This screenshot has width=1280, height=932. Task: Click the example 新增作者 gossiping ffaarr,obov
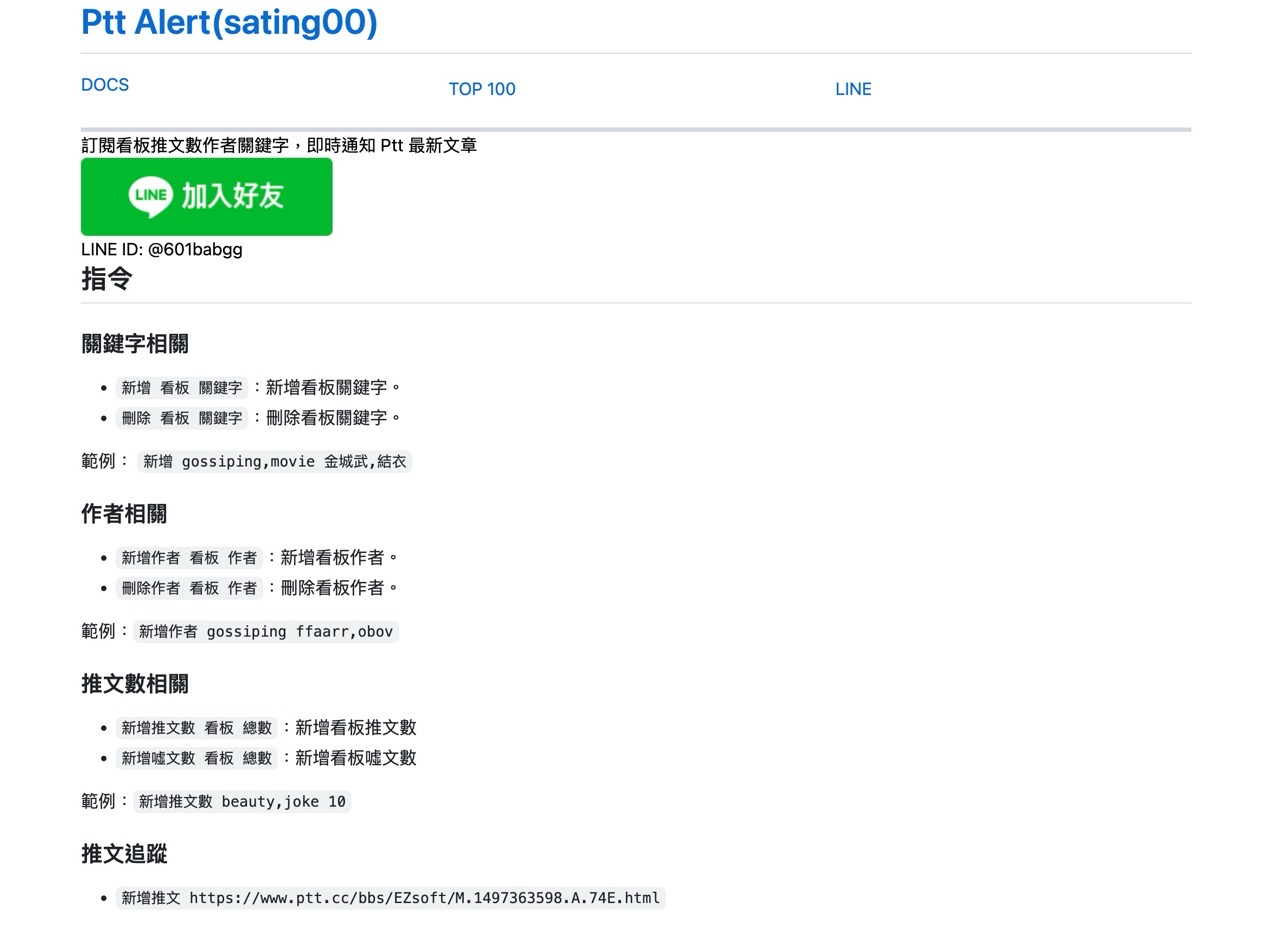click(x=266, y=632)
